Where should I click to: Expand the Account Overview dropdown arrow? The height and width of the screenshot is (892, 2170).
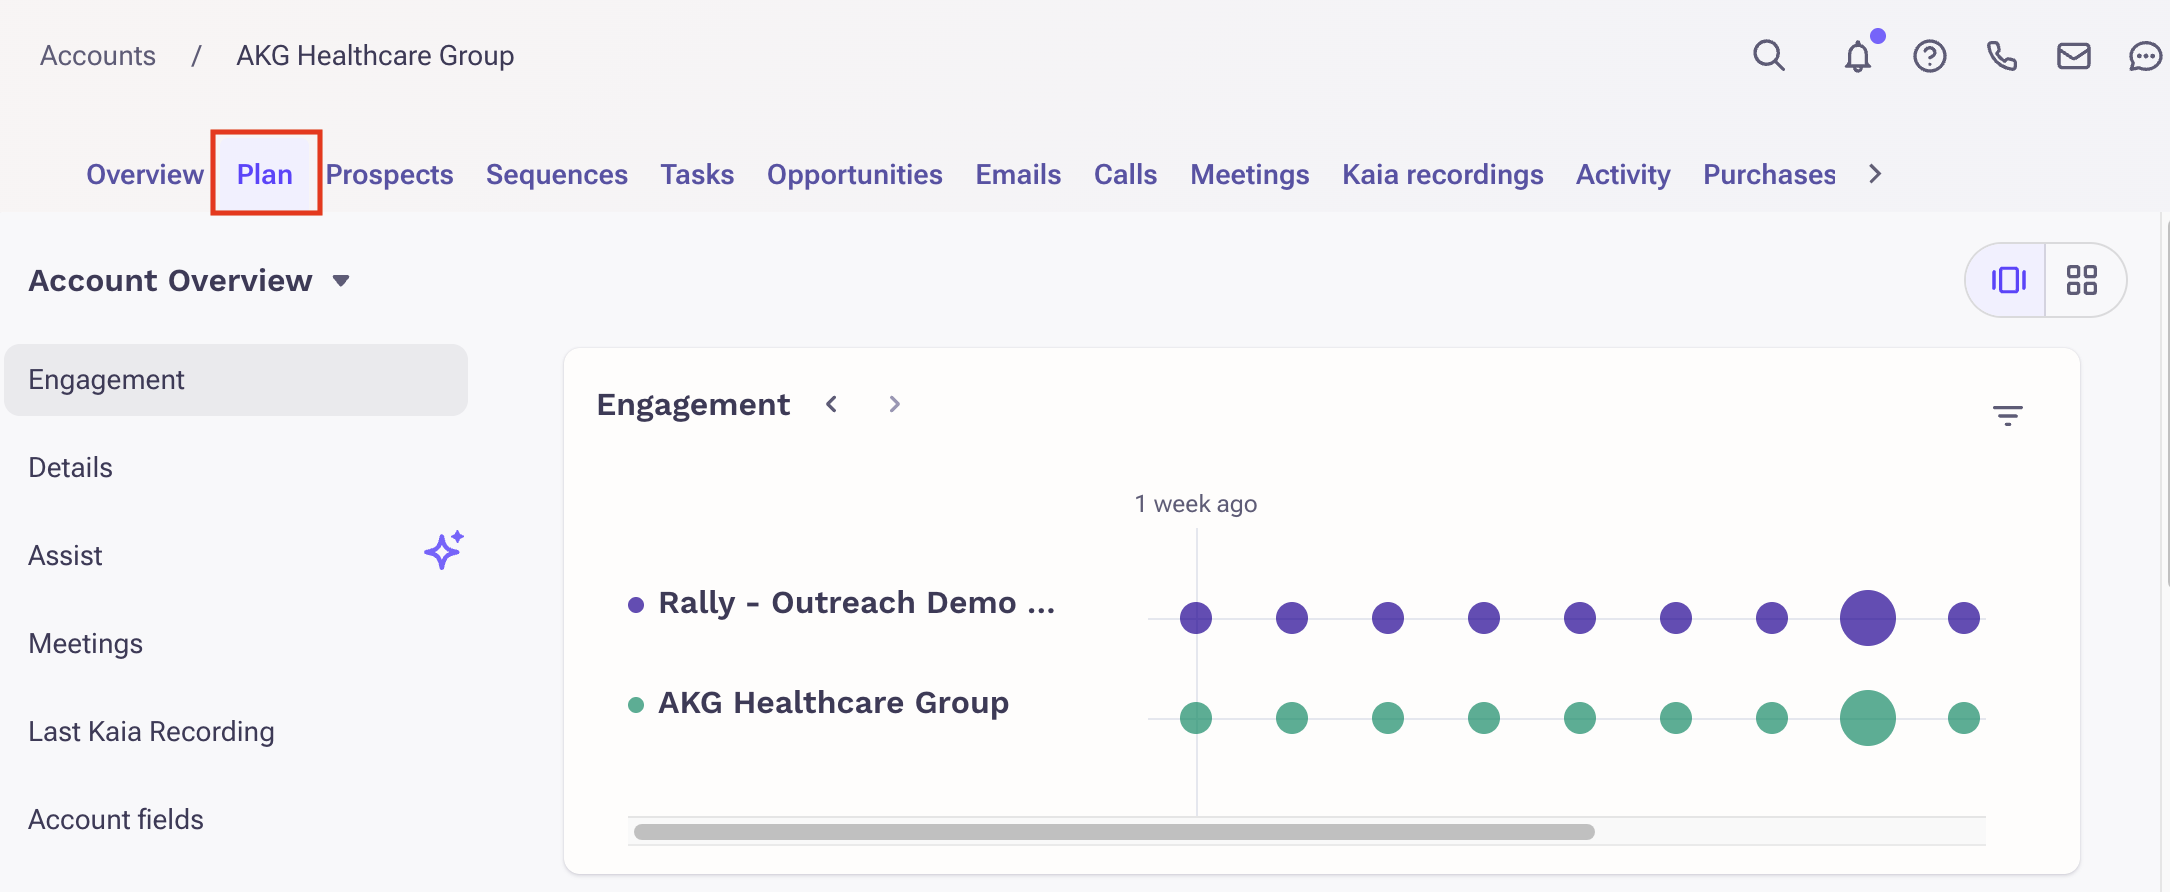click(341, 281)
